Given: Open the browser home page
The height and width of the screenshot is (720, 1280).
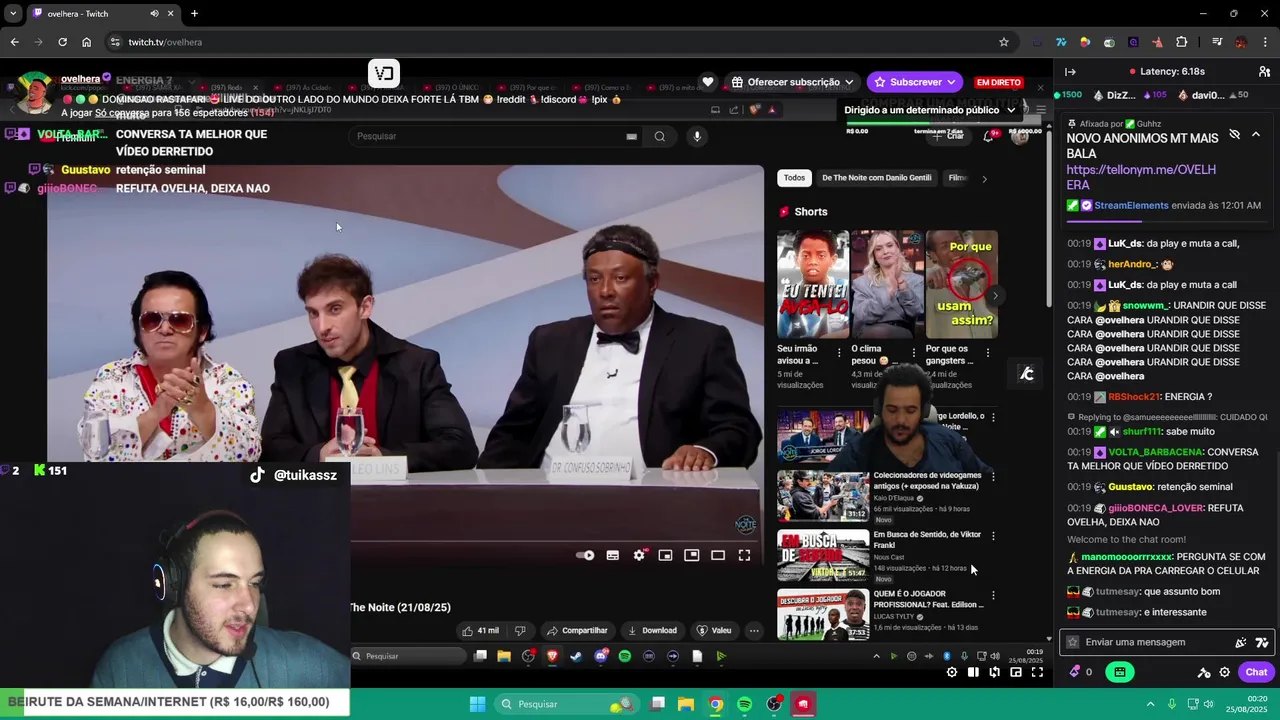Looking at the screenshot, I should pyautogui.click(x=87, y=42).
